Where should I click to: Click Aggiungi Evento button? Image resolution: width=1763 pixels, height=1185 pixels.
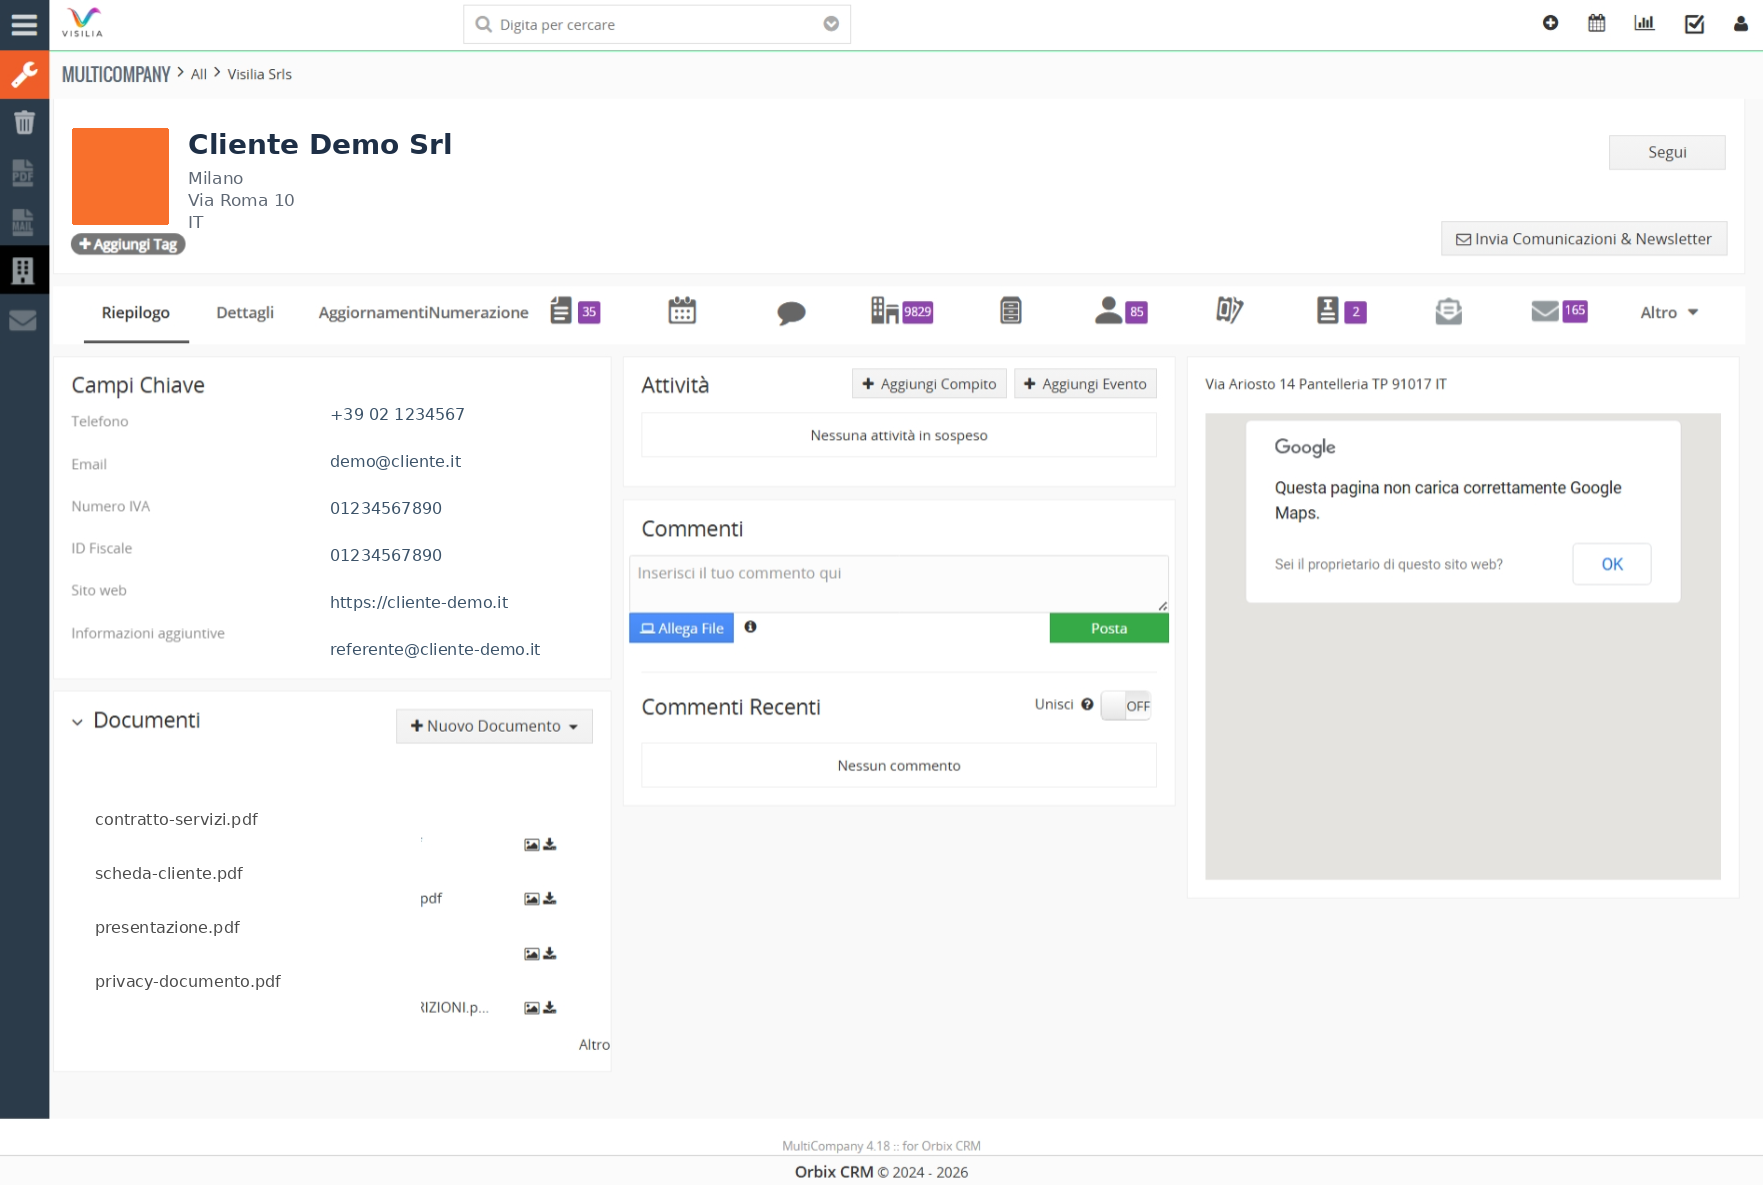(1085, 384)
